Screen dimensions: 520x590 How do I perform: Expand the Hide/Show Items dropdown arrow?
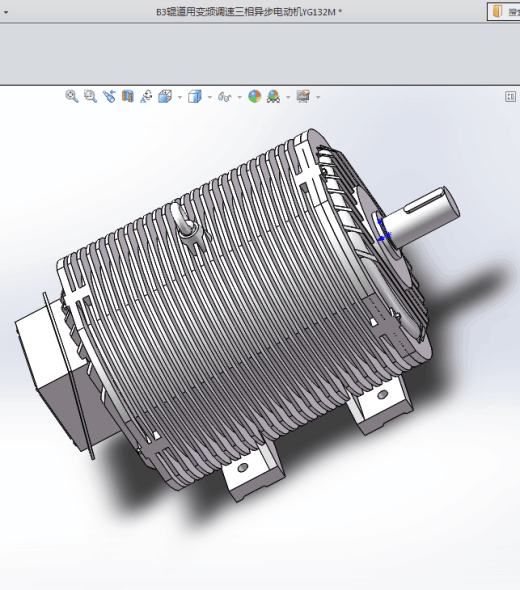pos(240,97)
